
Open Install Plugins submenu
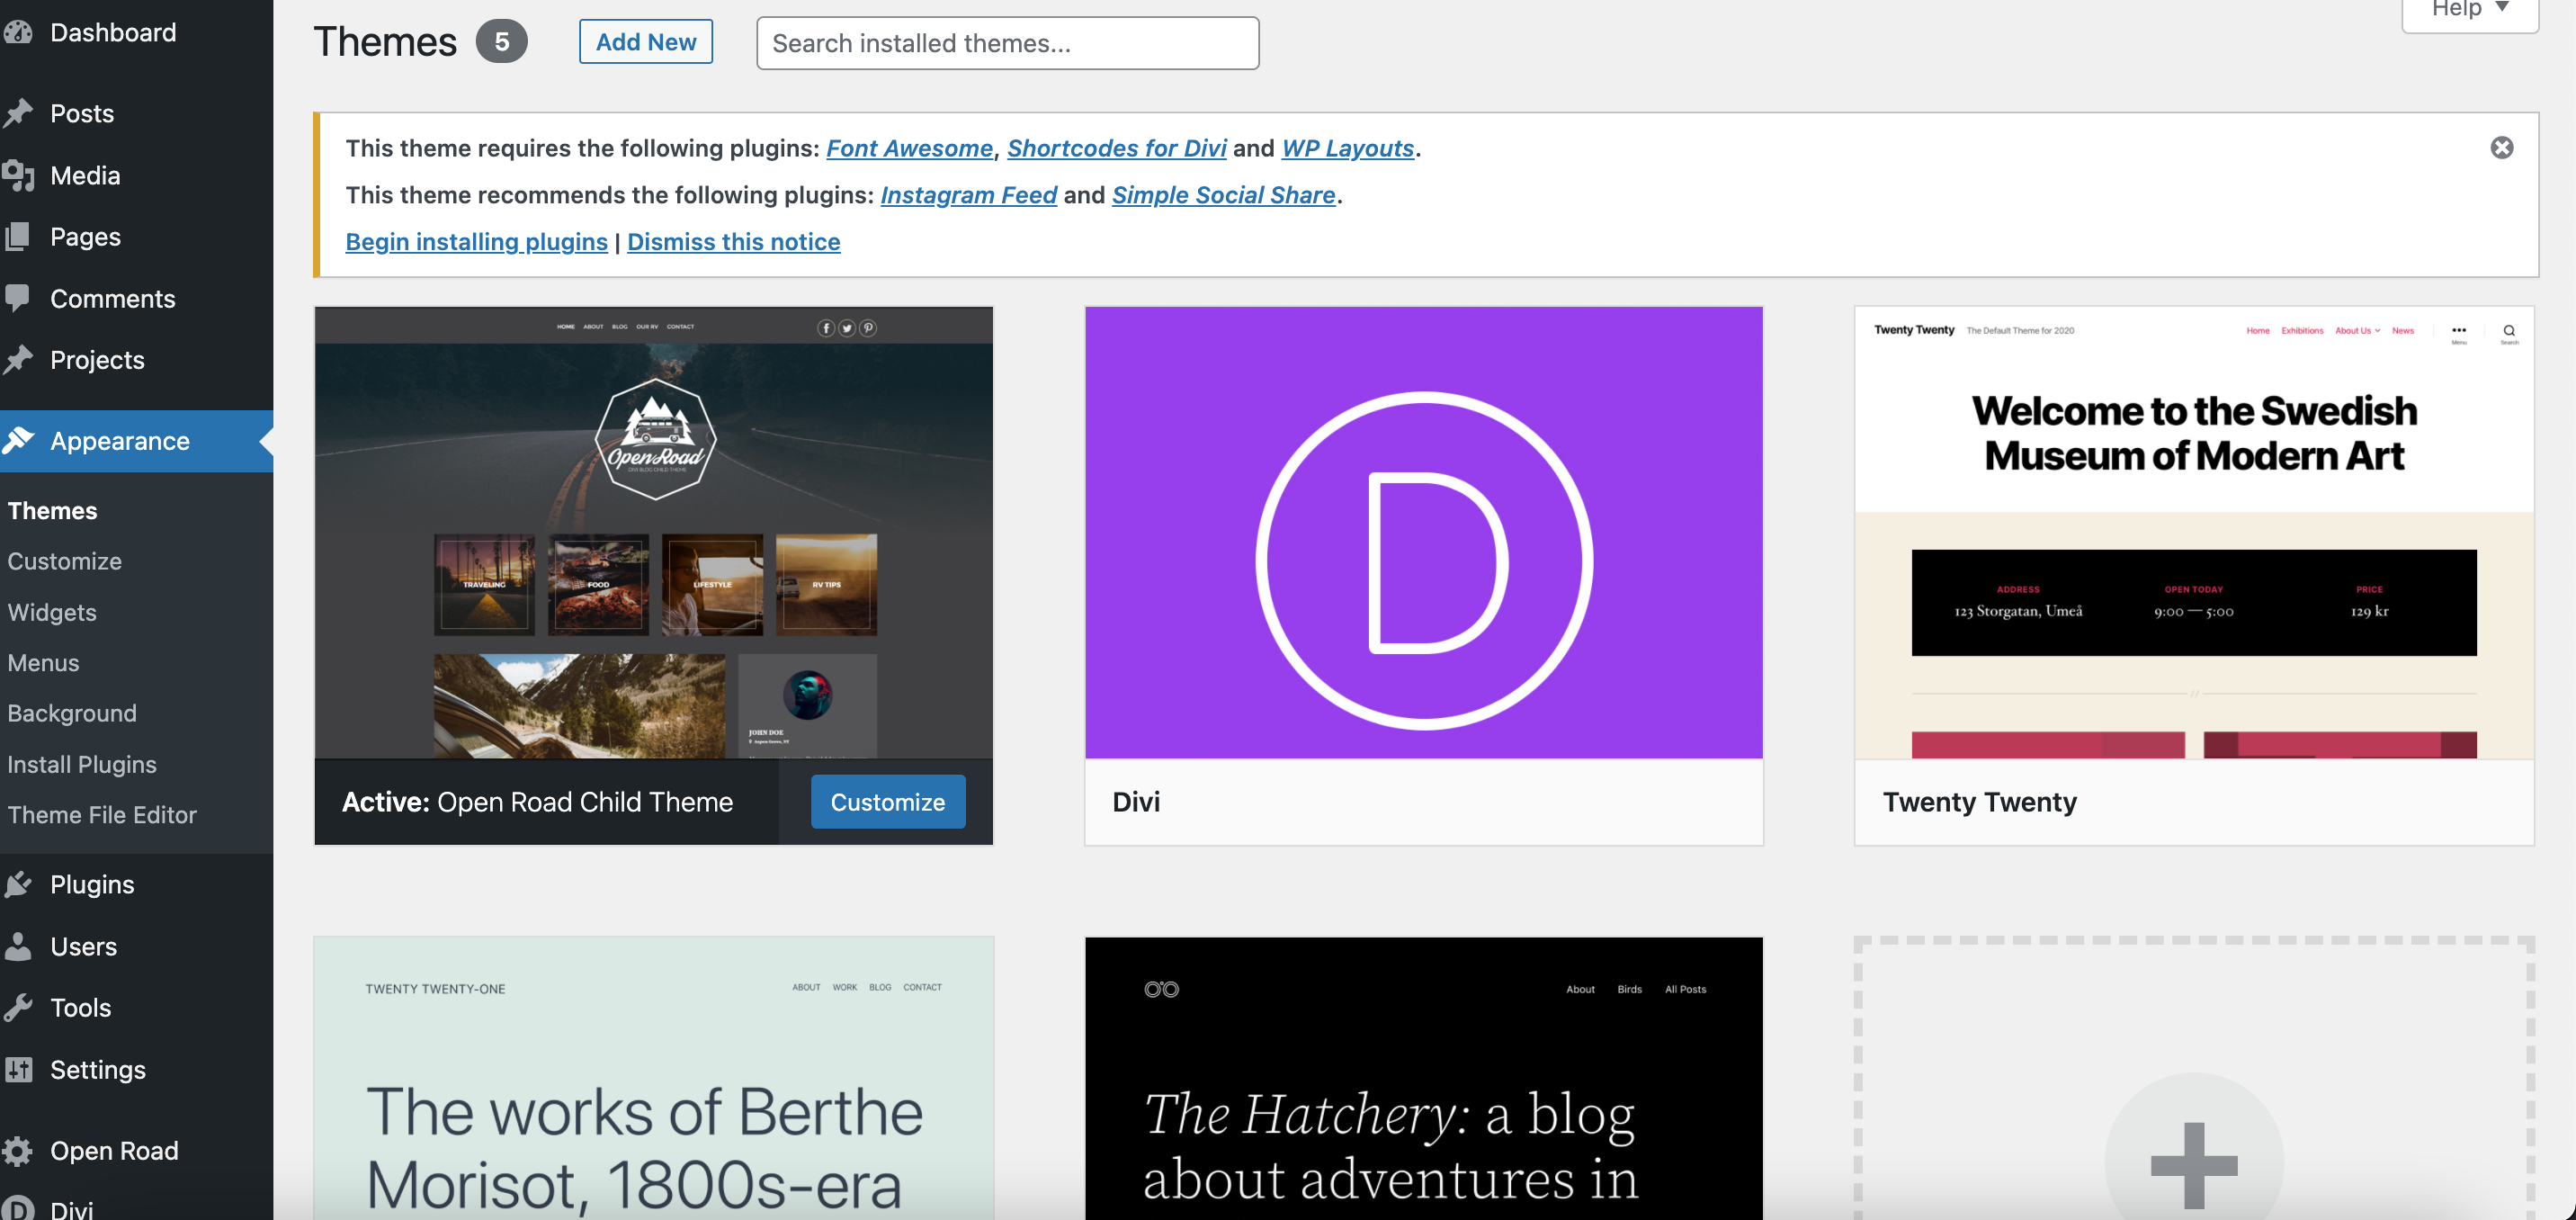coord(82,764)
